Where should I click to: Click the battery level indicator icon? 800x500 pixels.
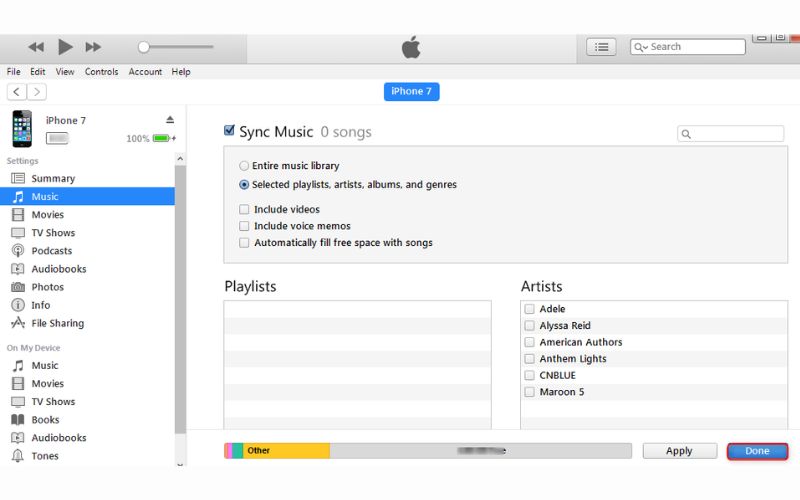coord(161,138)
